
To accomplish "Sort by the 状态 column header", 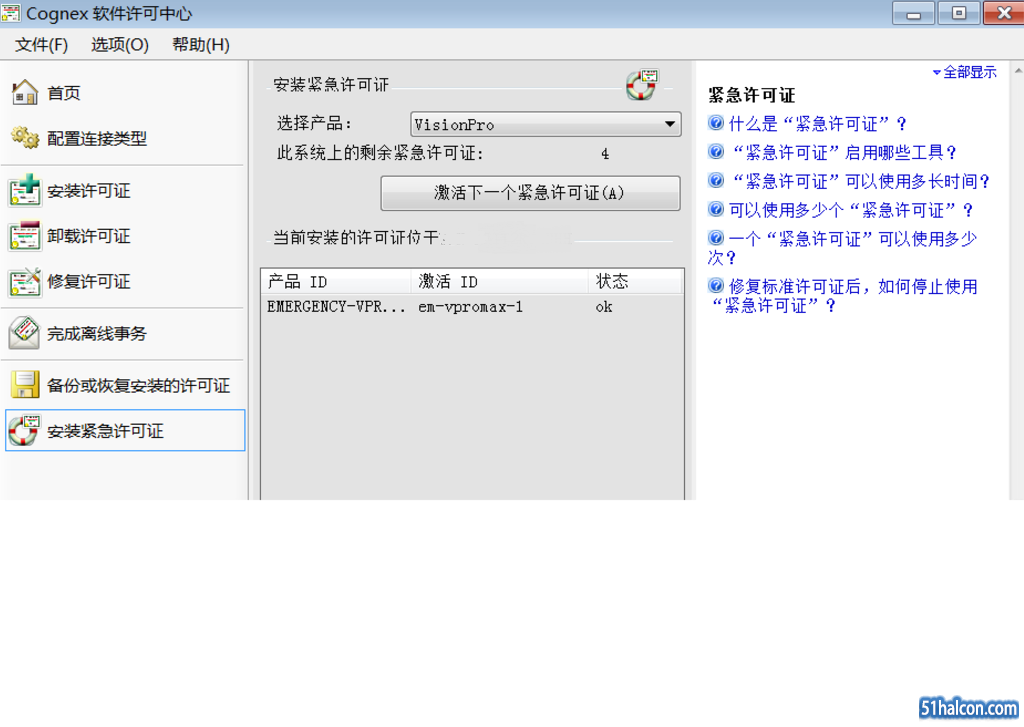I will click(635, 282).
